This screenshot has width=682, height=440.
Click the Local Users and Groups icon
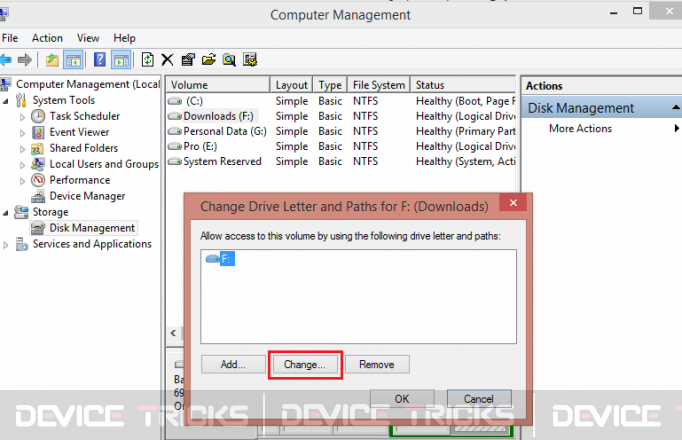click(x=38, y=164)
